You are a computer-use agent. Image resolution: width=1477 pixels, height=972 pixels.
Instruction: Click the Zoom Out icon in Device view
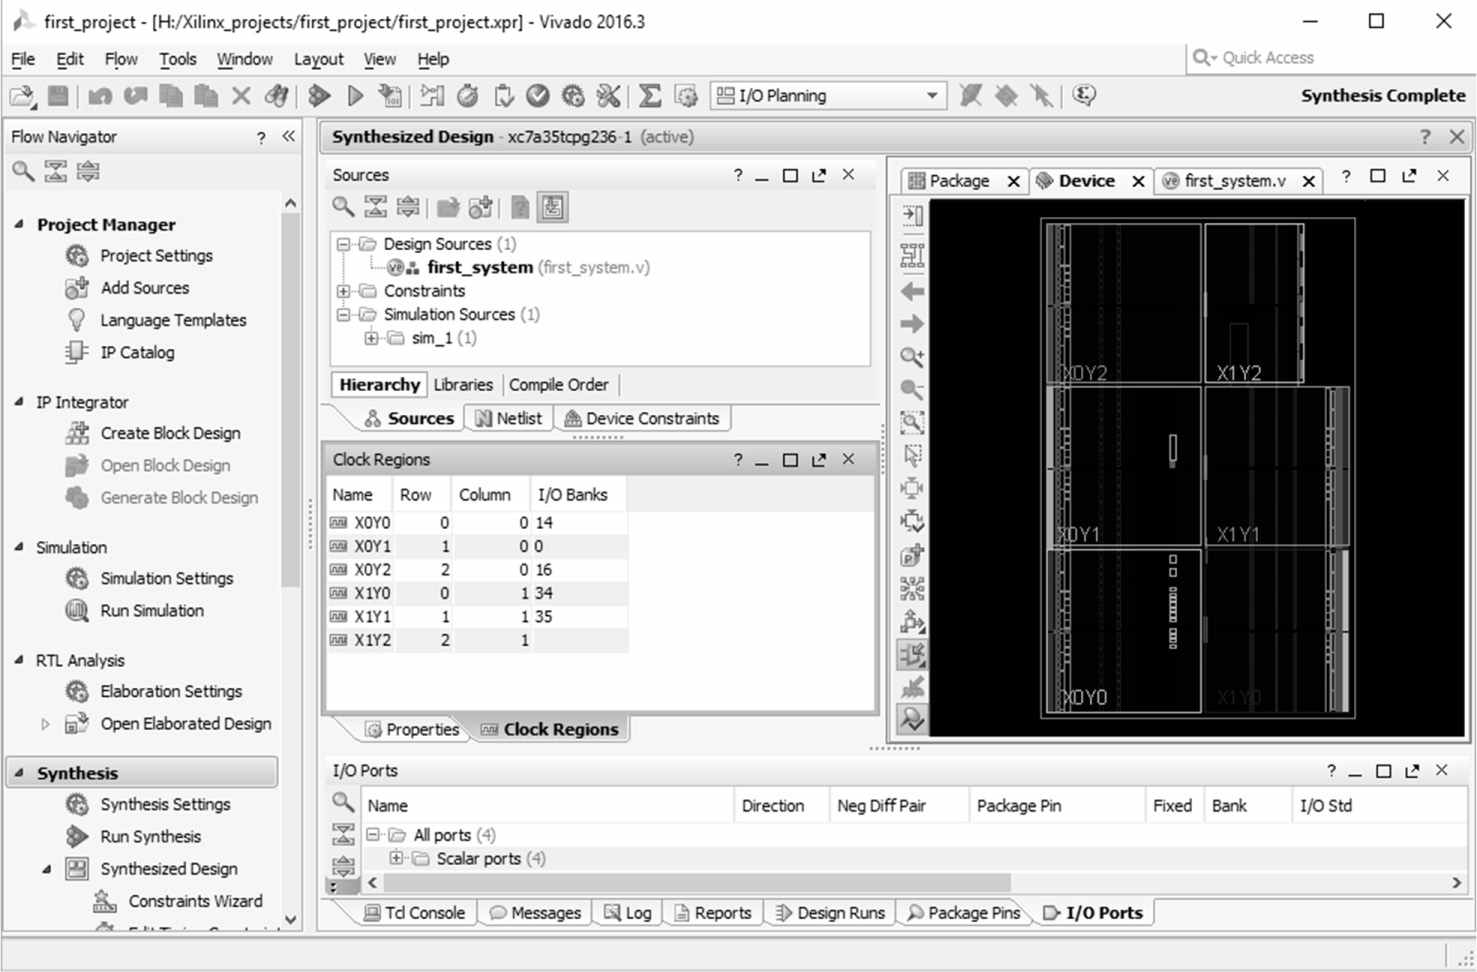[912, 390]
